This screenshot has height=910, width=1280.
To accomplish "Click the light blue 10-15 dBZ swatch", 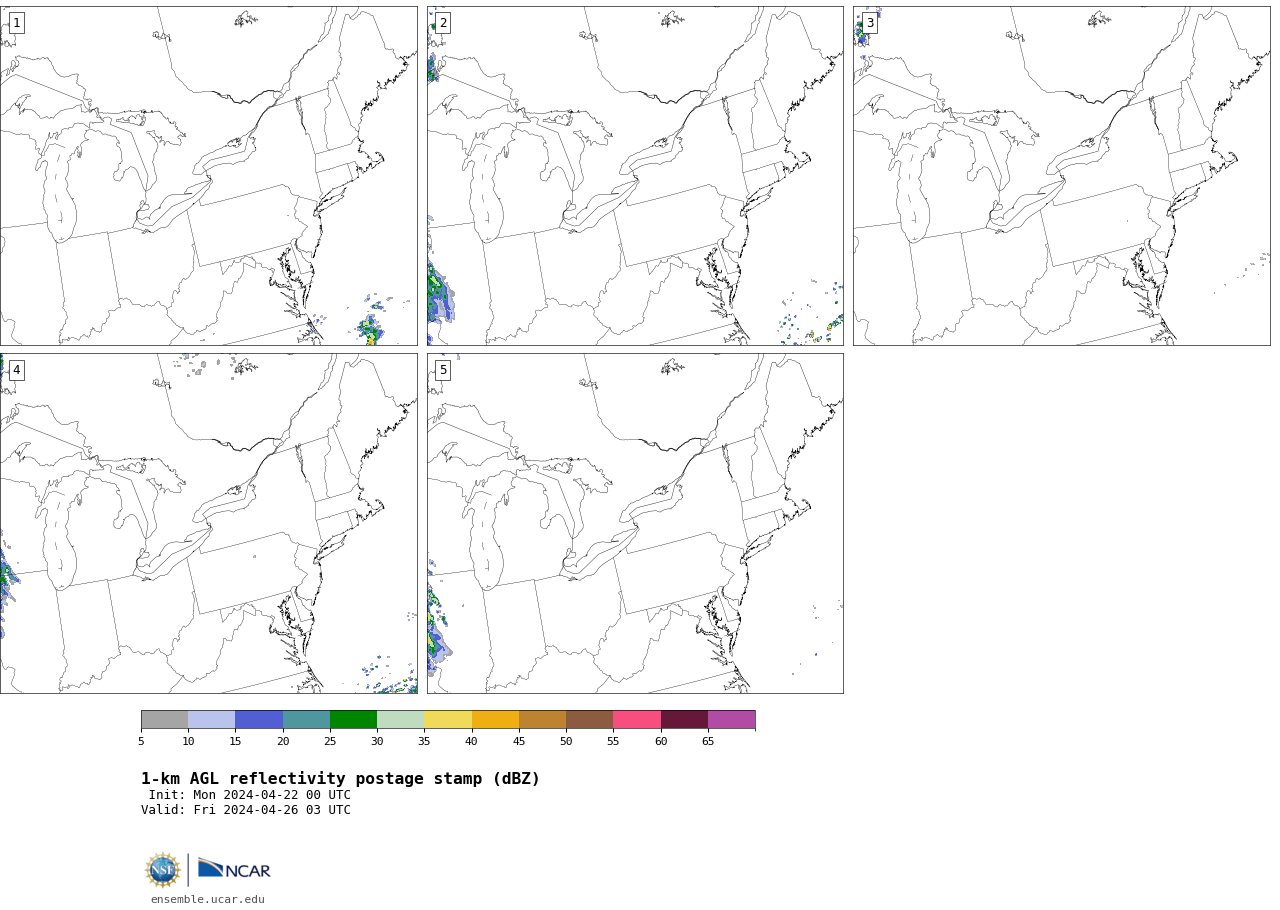I will coord(212,720).
